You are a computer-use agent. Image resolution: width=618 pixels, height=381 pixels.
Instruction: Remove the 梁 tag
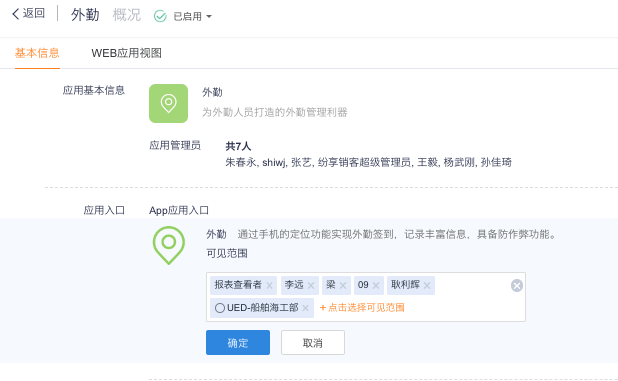(343, 285)
